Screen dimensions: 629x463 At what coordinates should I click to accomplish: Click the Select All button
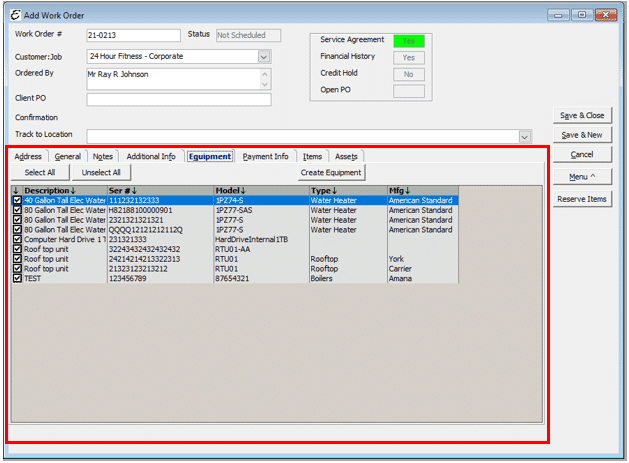point(40,173)
